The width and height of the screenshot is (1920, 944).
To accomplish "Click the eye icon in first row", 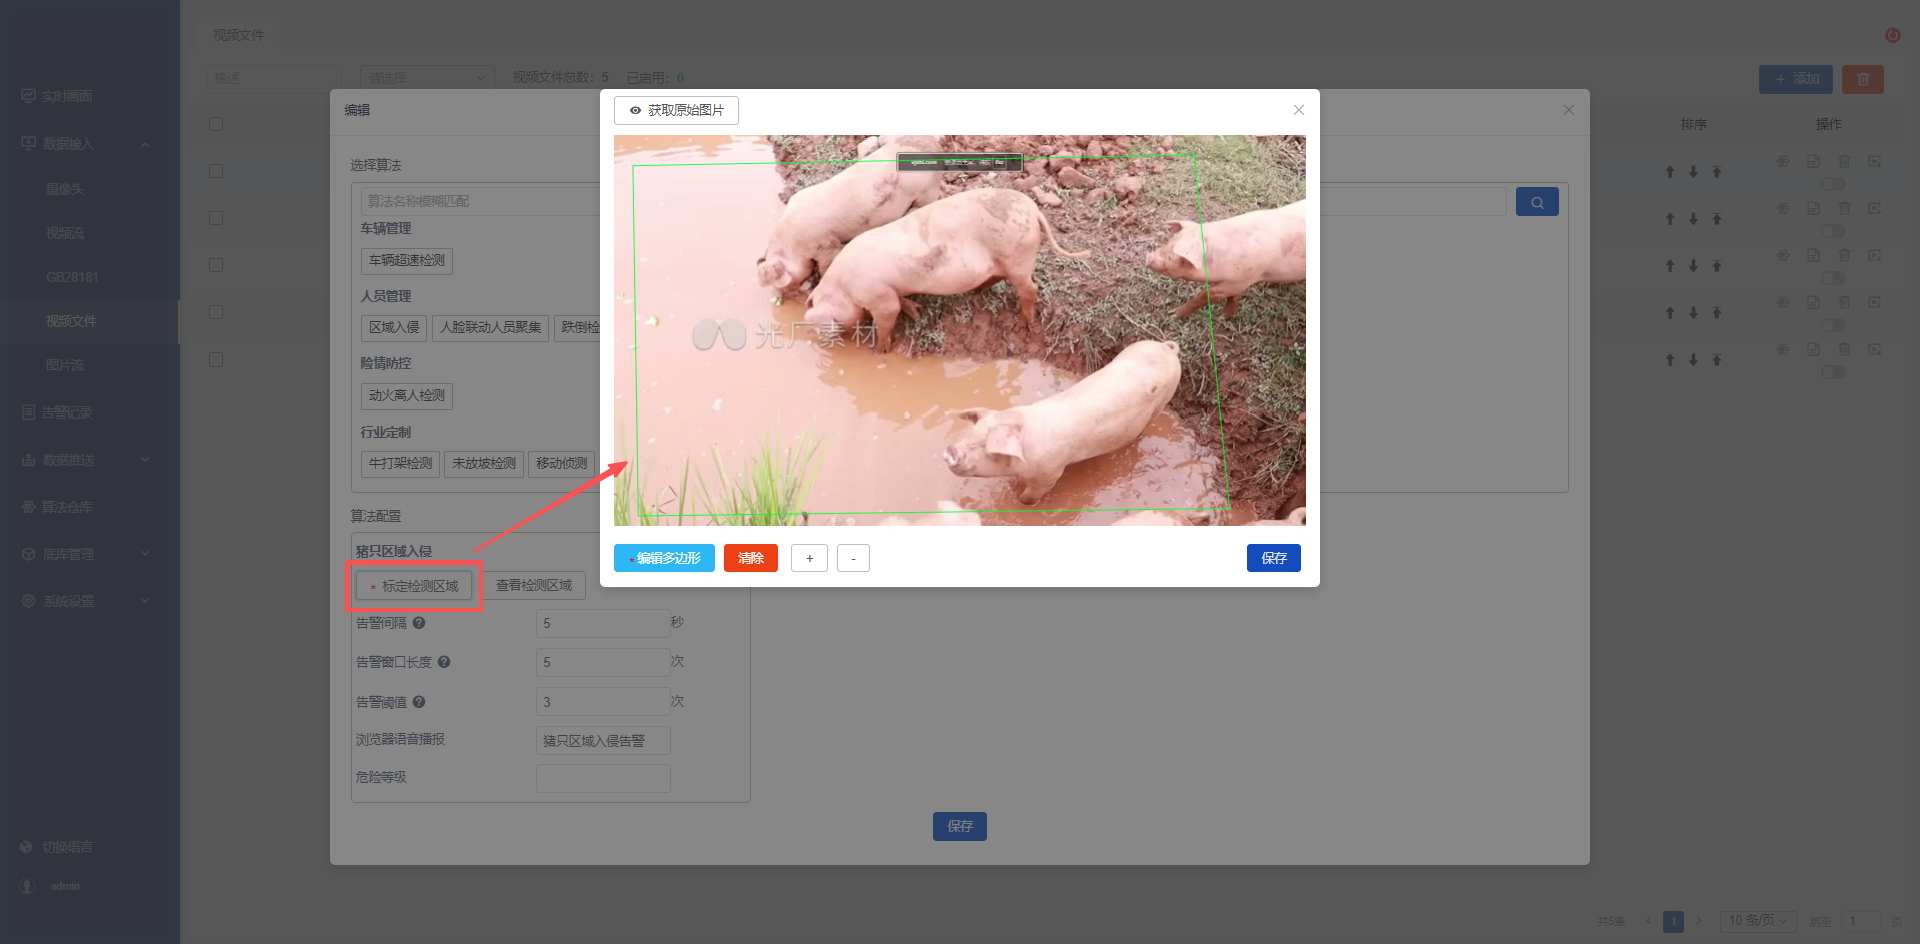I will click(x=1783, y=161).
